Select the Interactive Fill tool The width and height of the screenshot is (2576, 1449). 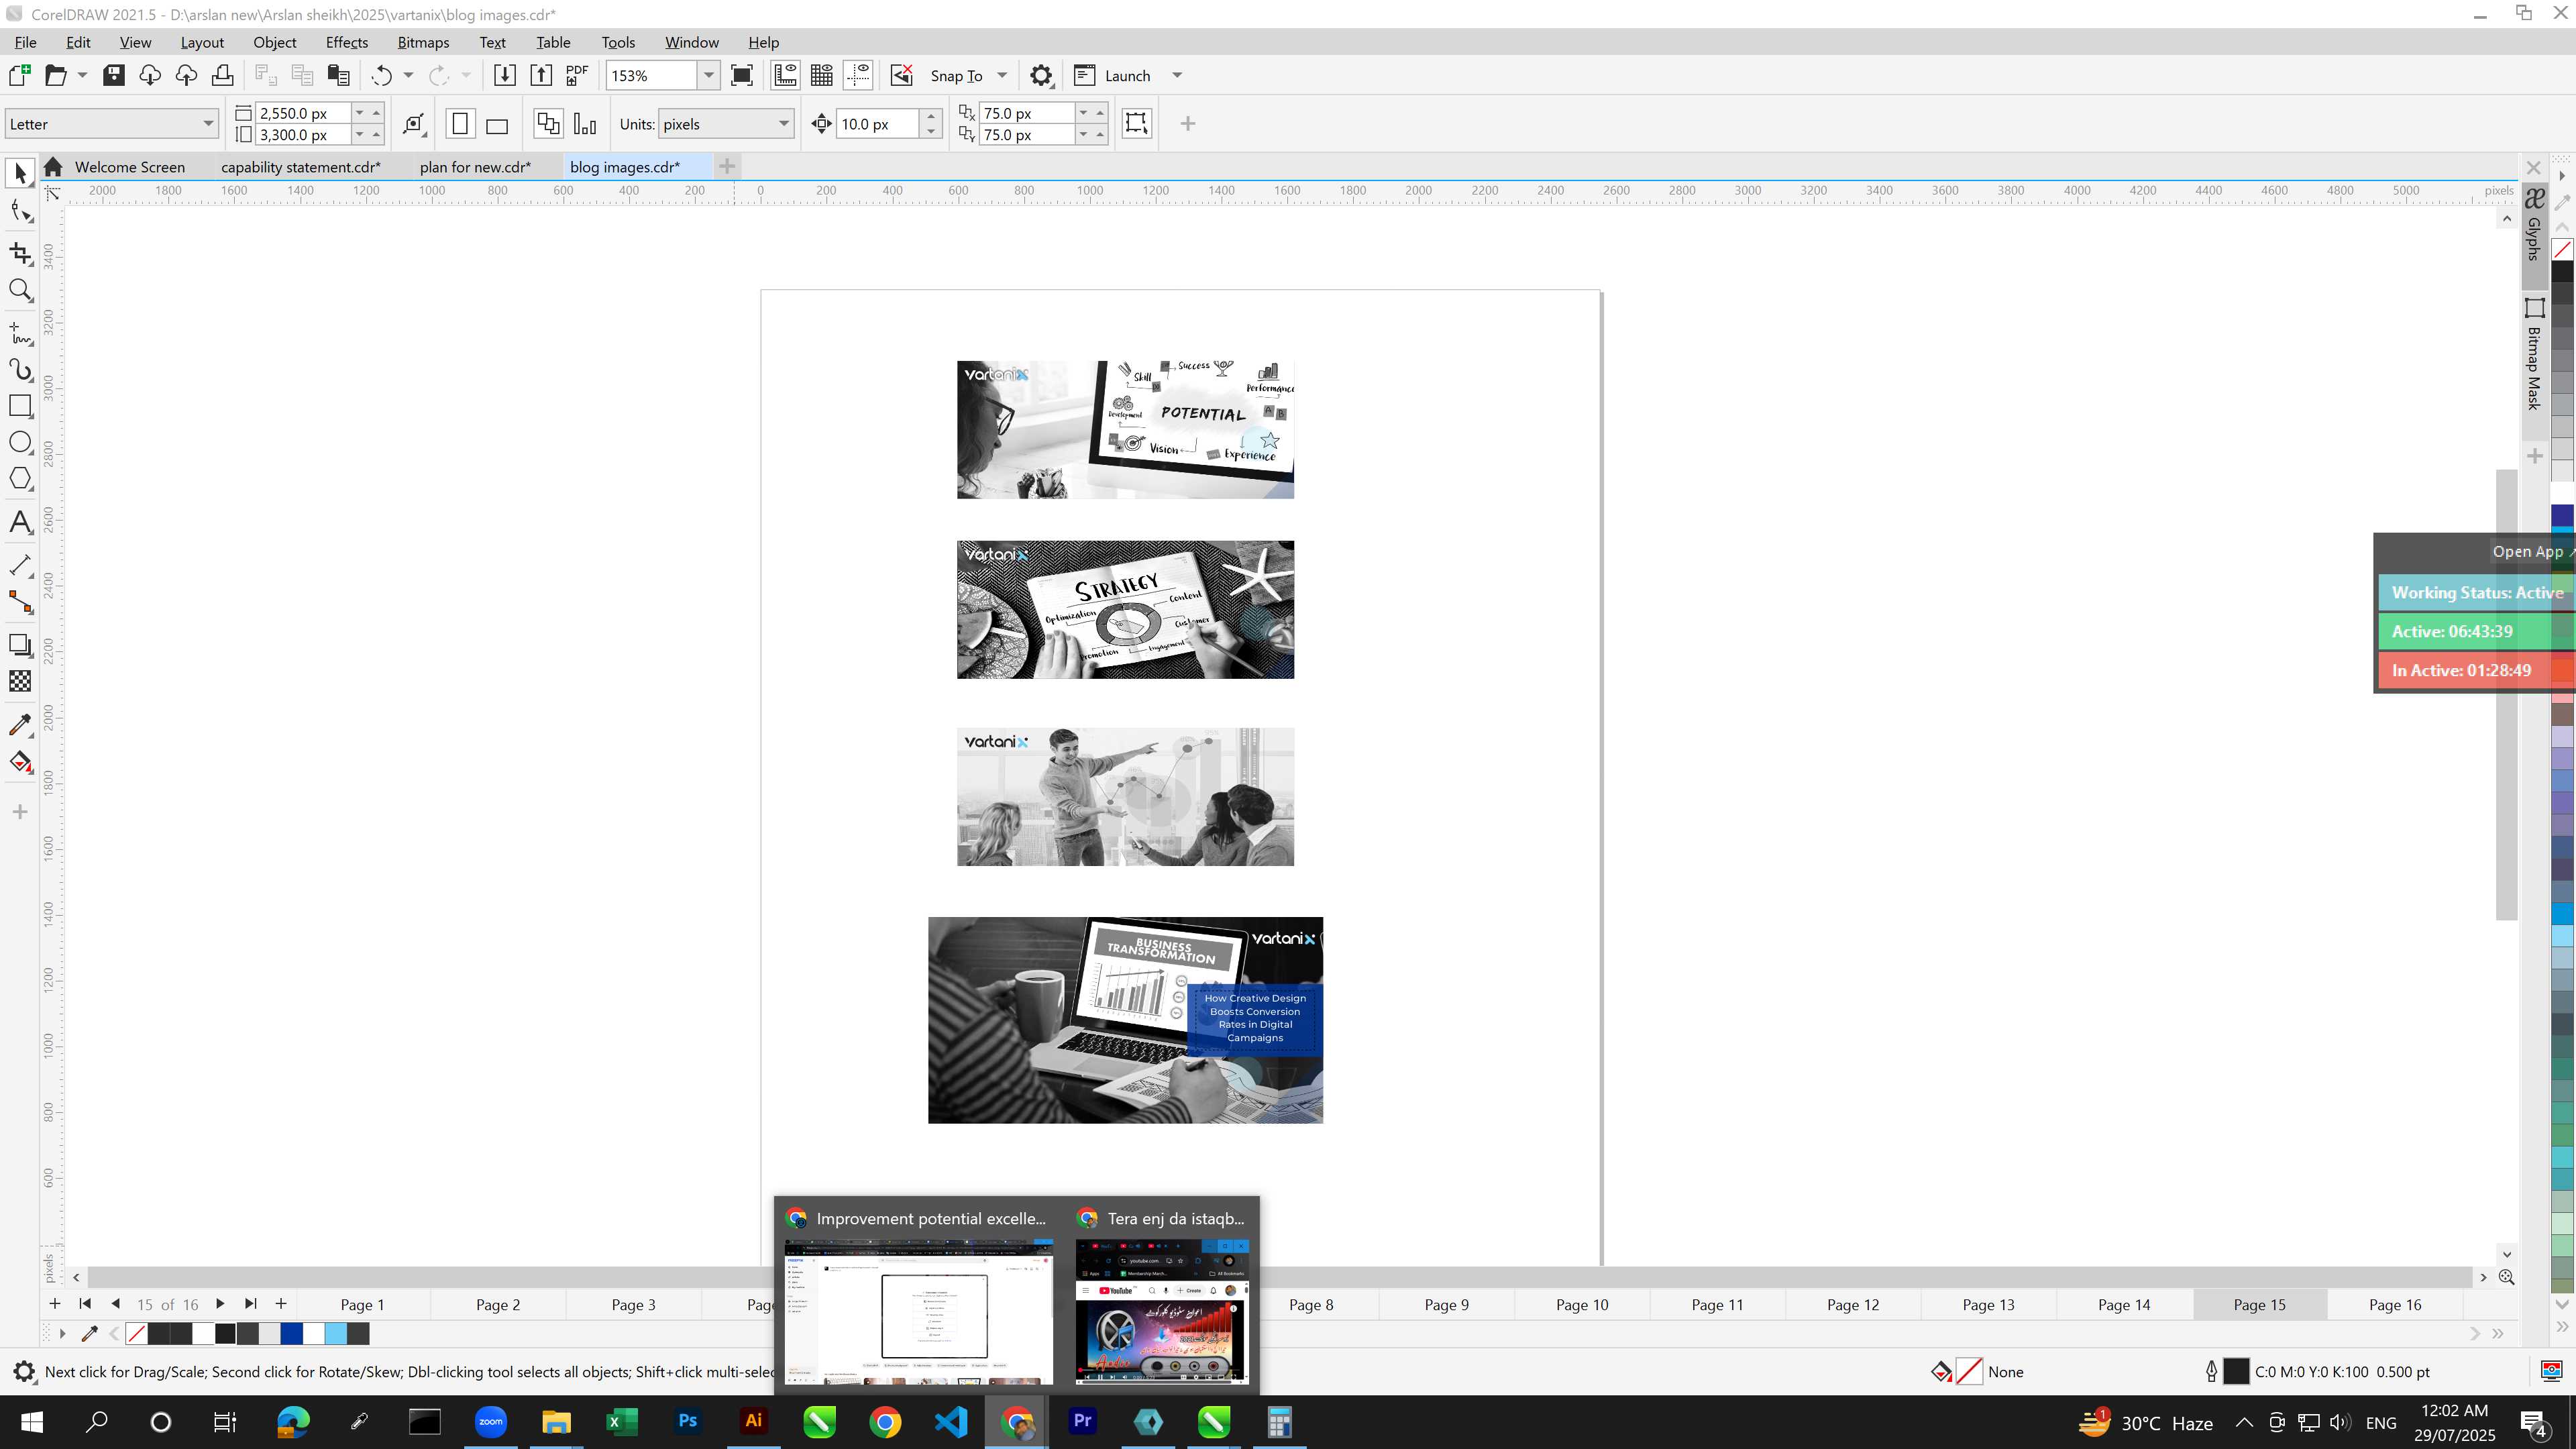tap(20, 762)
